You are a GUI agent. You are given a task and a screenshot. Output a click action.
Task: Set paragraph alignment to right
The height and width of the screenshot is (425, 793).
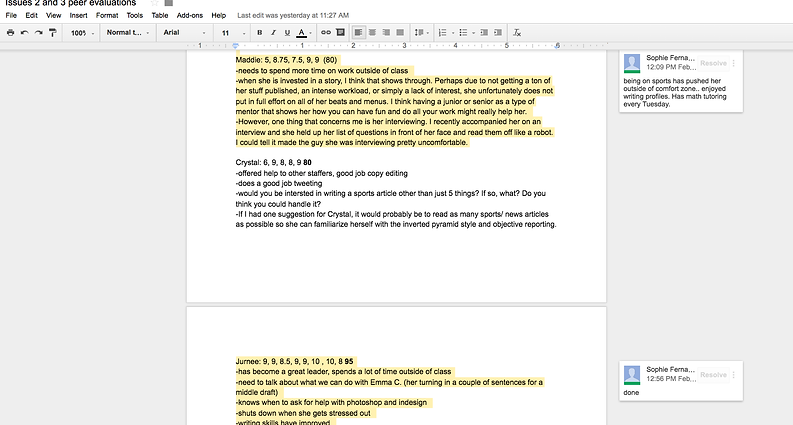(386, 33)
